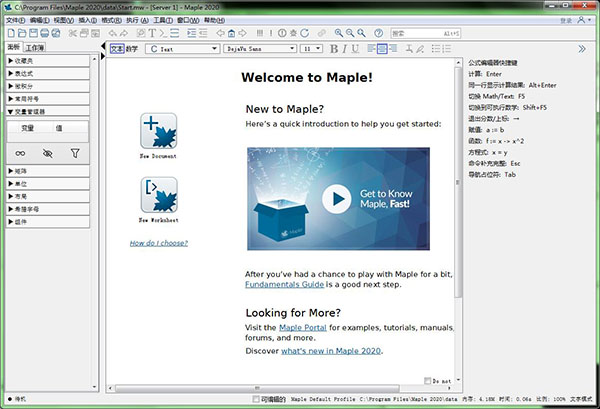Viewport: 600px width, 409px height.
Task: Toggle 数学 math mode button
Action: [132, 49]
